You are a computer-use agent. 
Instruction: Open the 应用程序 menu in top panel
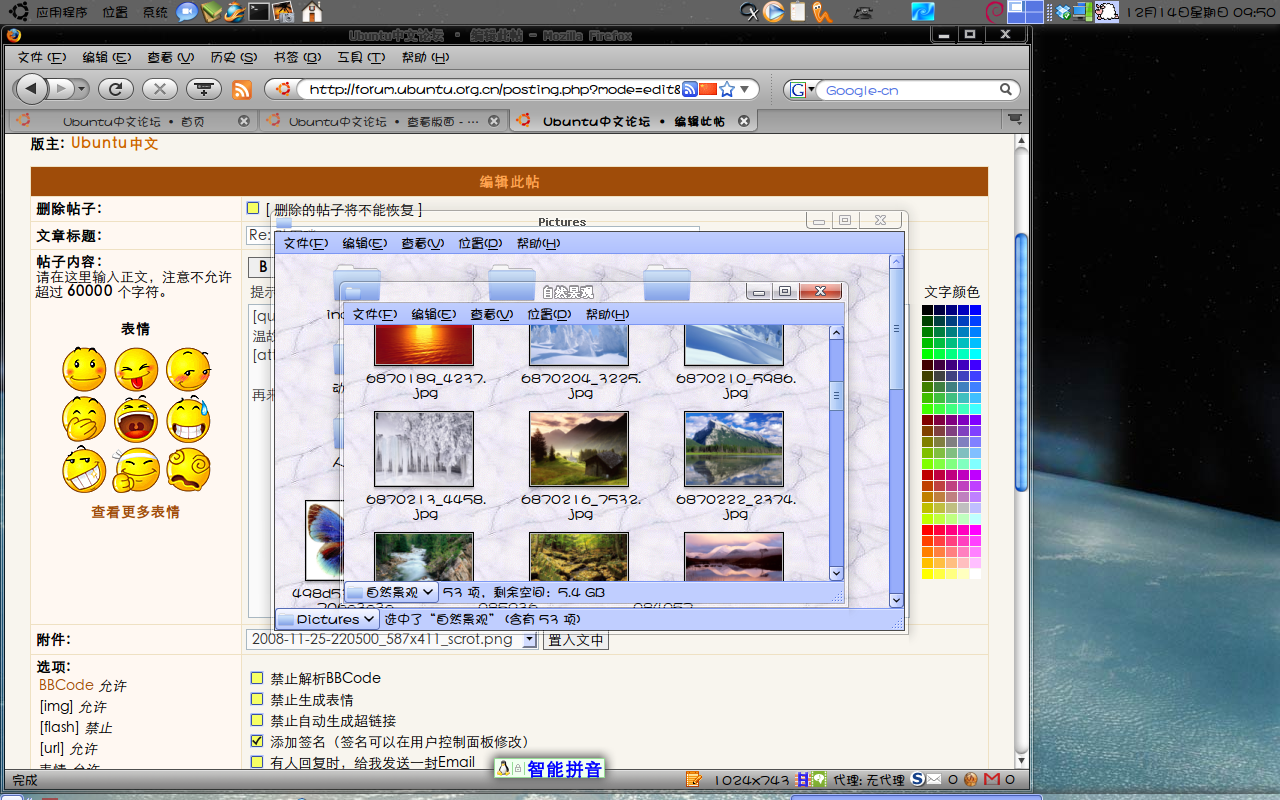point(61,12)
